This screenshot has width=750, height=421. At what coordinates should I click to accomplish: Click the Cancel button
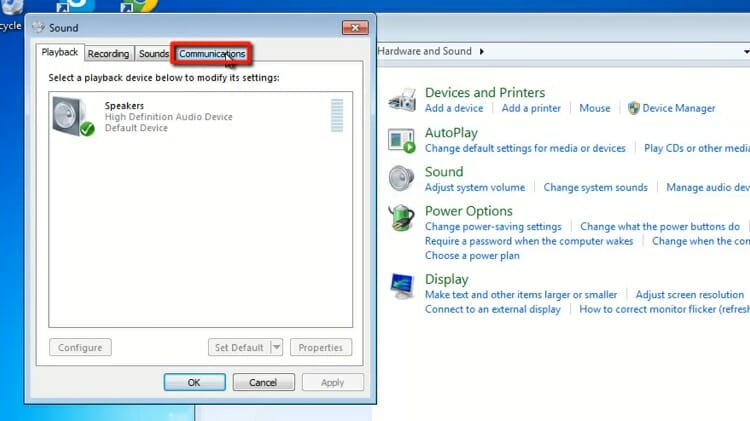pos(263,382)
